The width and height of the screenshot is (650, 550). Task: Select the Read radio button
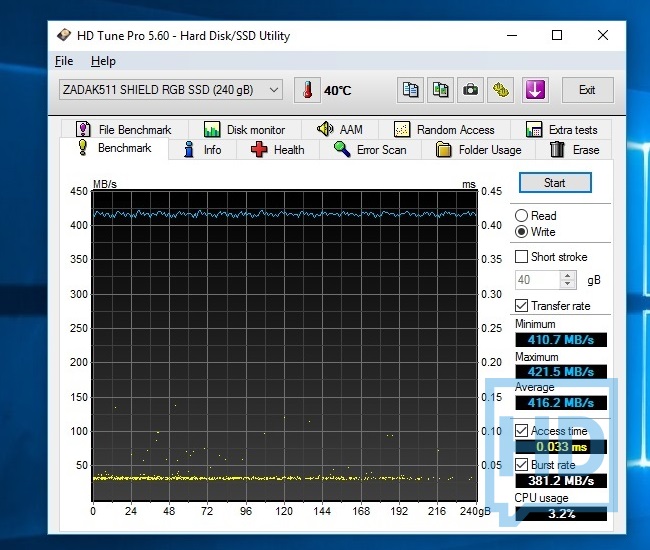pos(522,216)
